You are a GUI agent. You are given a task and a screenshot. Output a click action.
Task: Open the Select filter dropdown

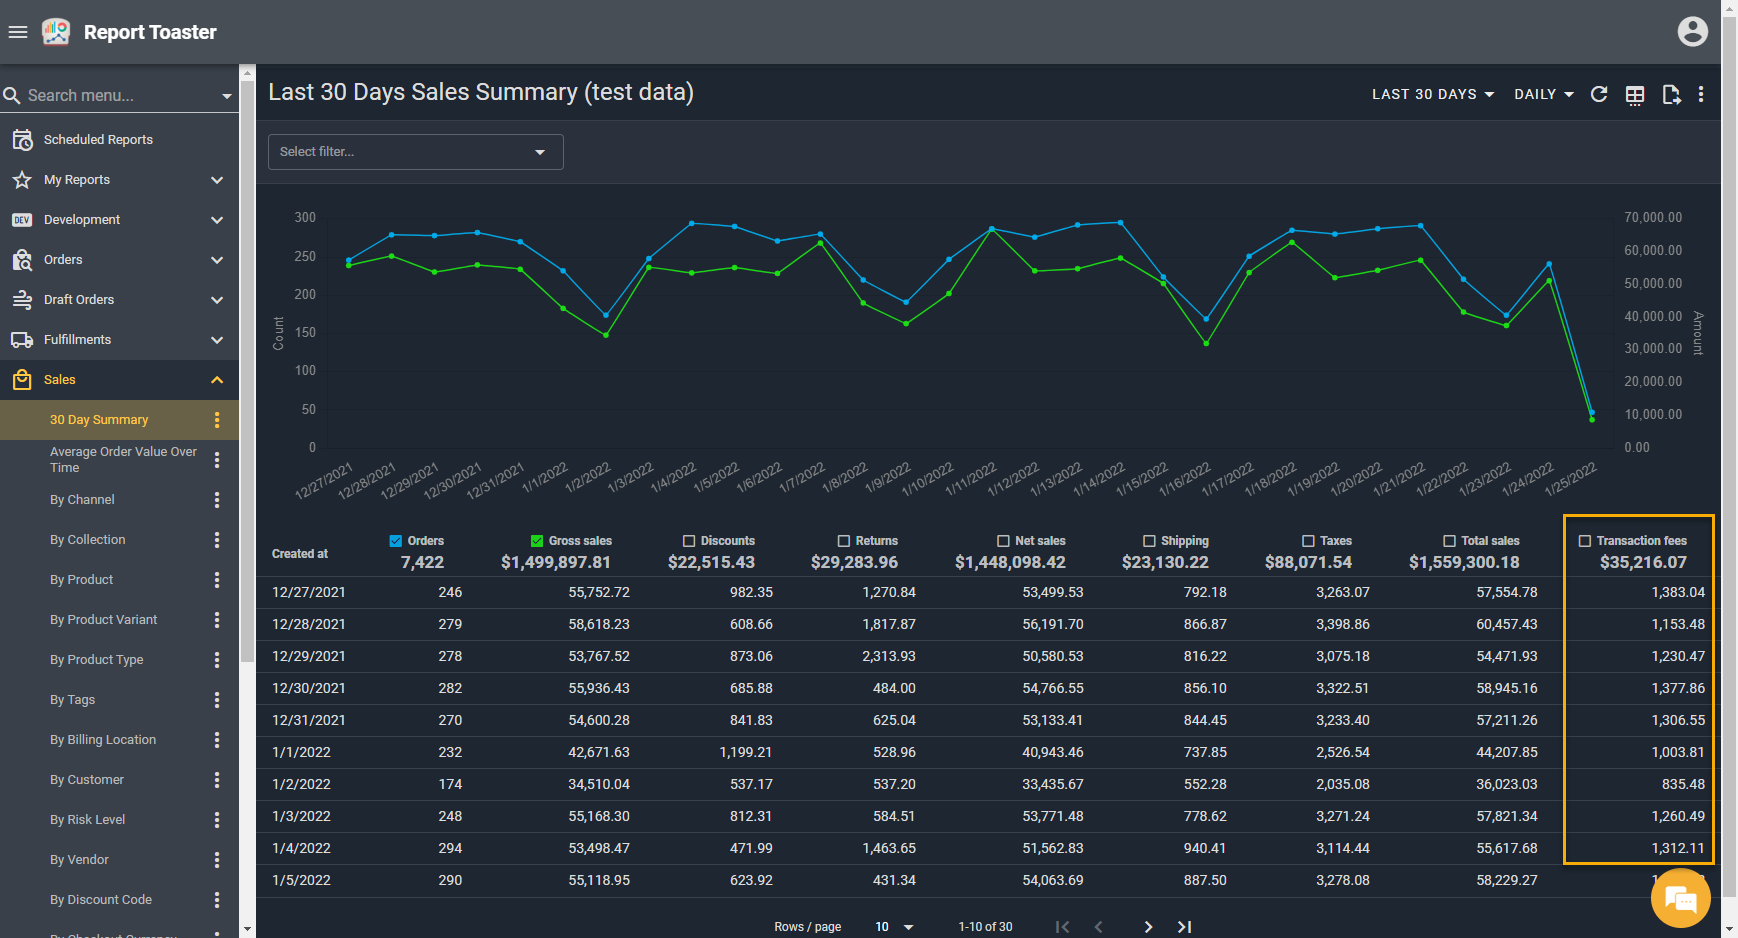point(415,152)
